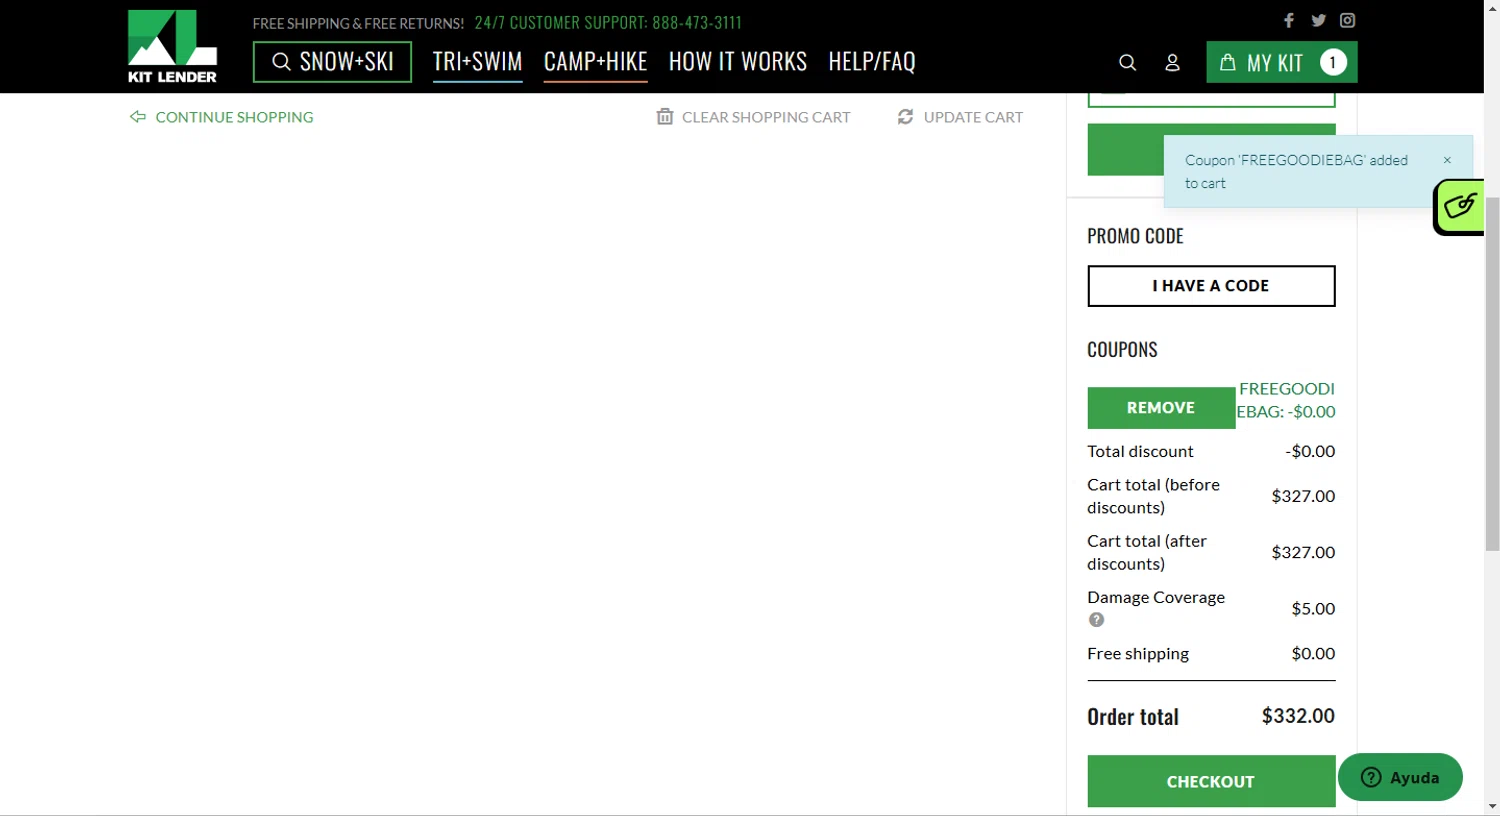Click UPDATE CART
This screenshot has width=1500, height=816.
tap(960, 117)
